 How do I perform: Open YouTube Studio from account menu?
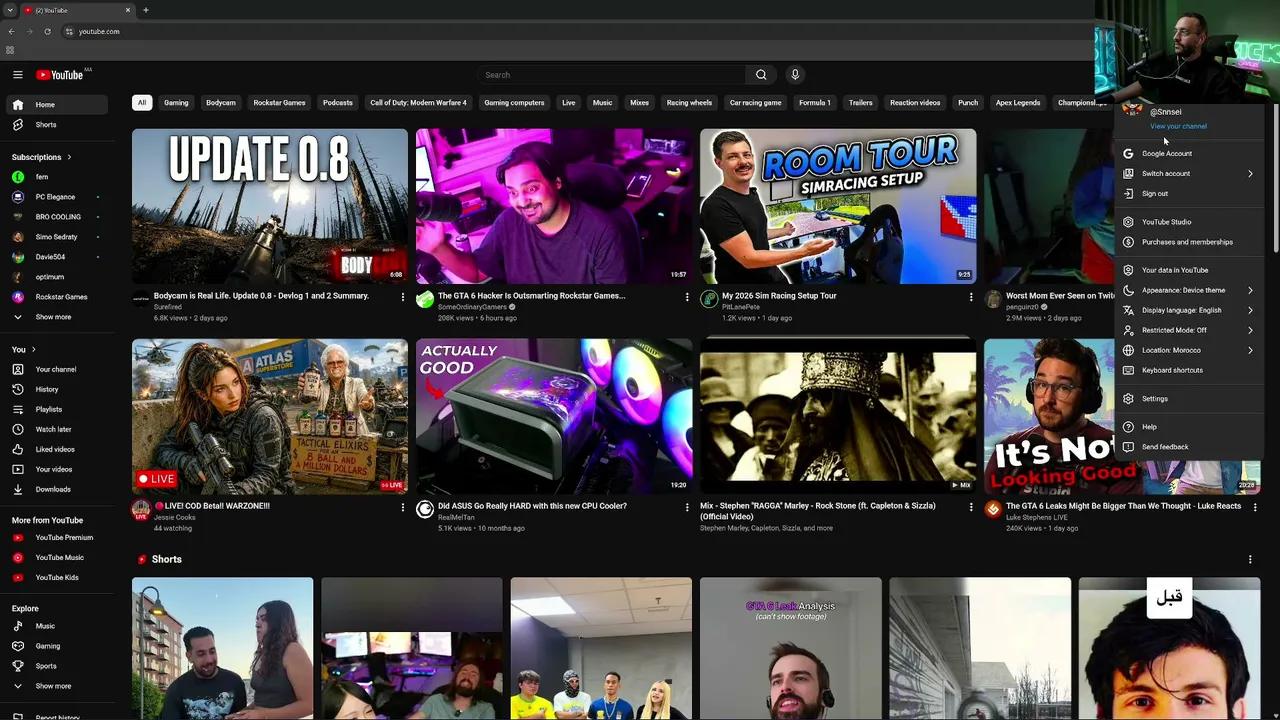click(x=1189, y=222)
